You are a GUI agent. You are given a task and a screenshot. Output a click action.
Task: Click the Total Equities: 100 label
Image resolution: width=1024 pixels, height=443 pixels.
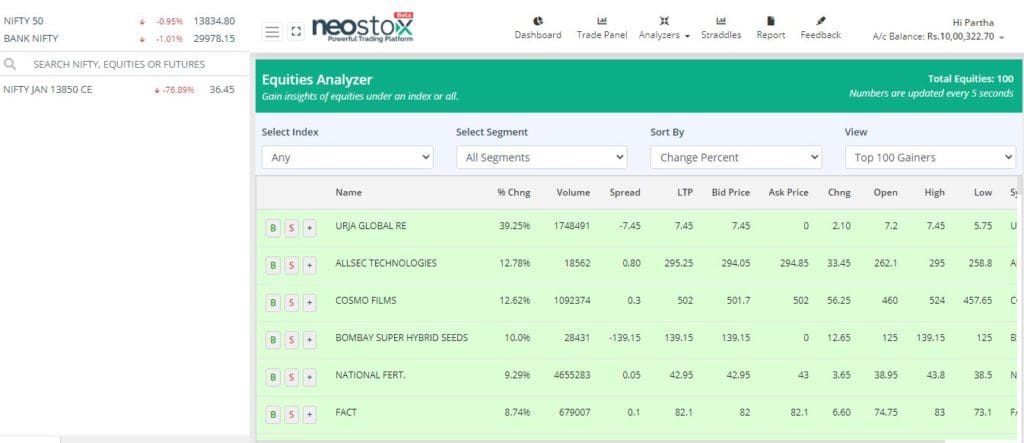pos(970,78)
